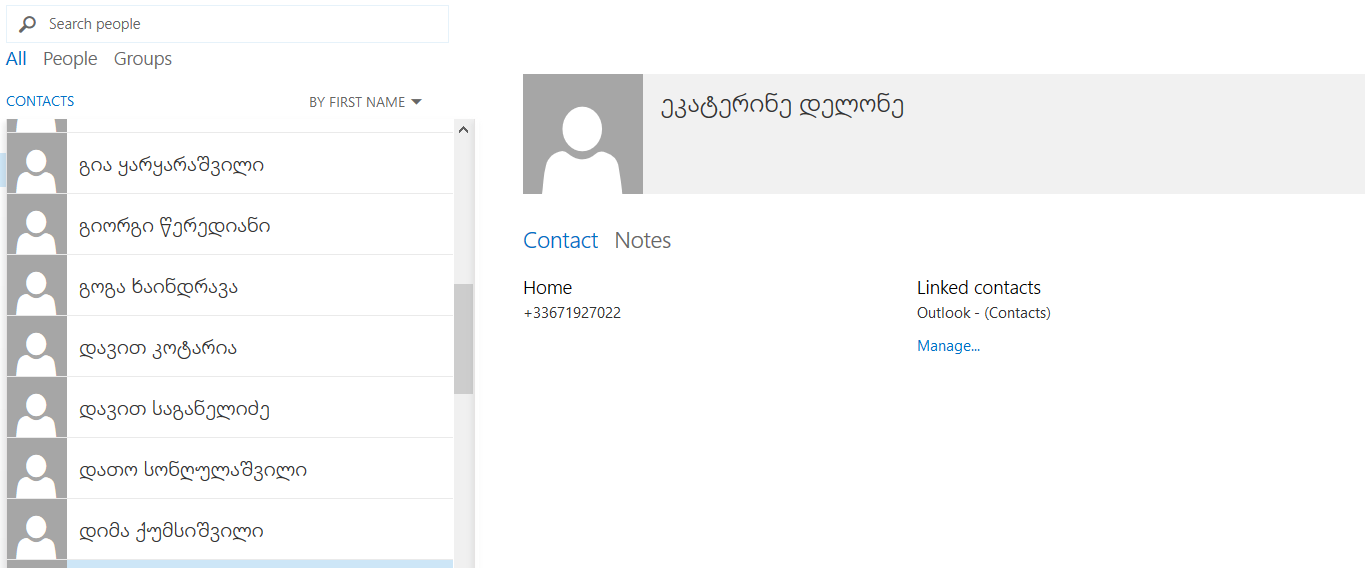Select the avatar of გოგა ხაინდრავა
This screenshot has width=1365, height=568.
pos(37,286)
